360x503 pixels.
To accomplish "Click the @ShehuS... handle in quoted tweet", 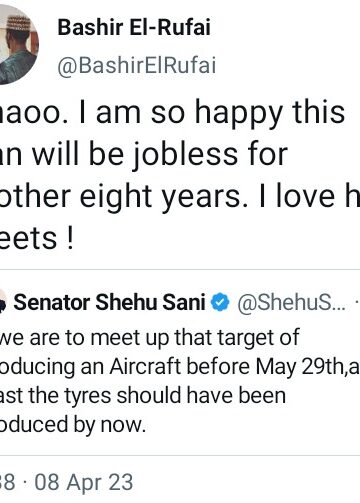I will coord(291,303).
